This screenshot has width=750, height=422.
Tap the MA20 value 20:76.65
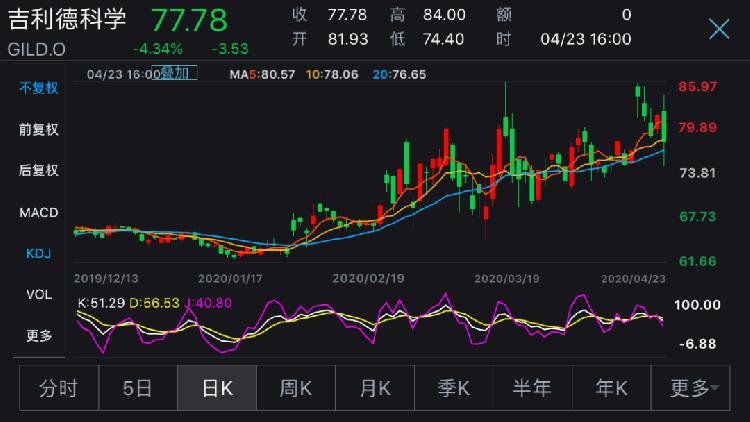coord(399,74)
